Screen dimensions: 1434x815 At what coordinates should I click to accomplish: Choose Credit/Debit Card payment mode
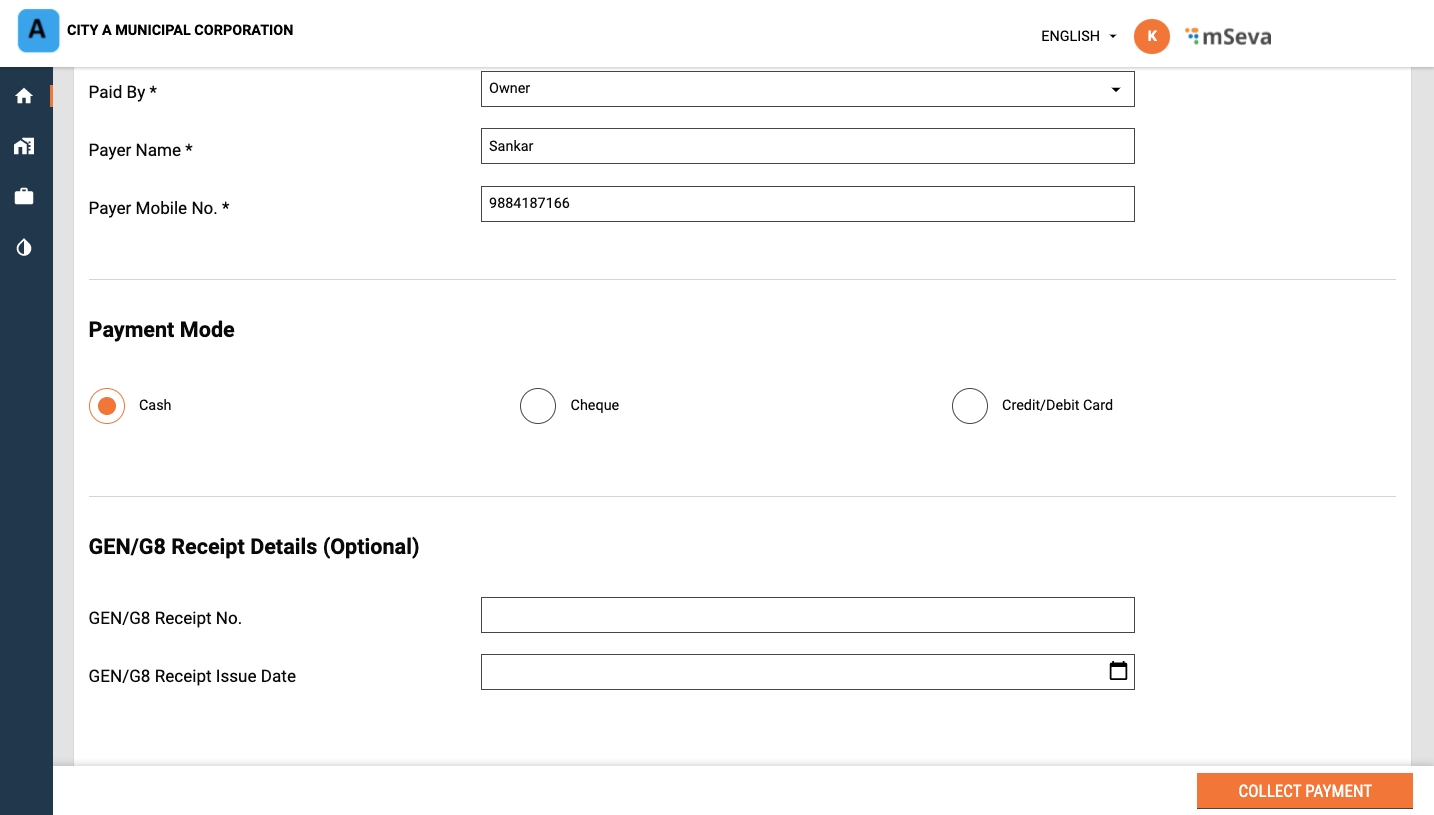click(x=970, y=406)
